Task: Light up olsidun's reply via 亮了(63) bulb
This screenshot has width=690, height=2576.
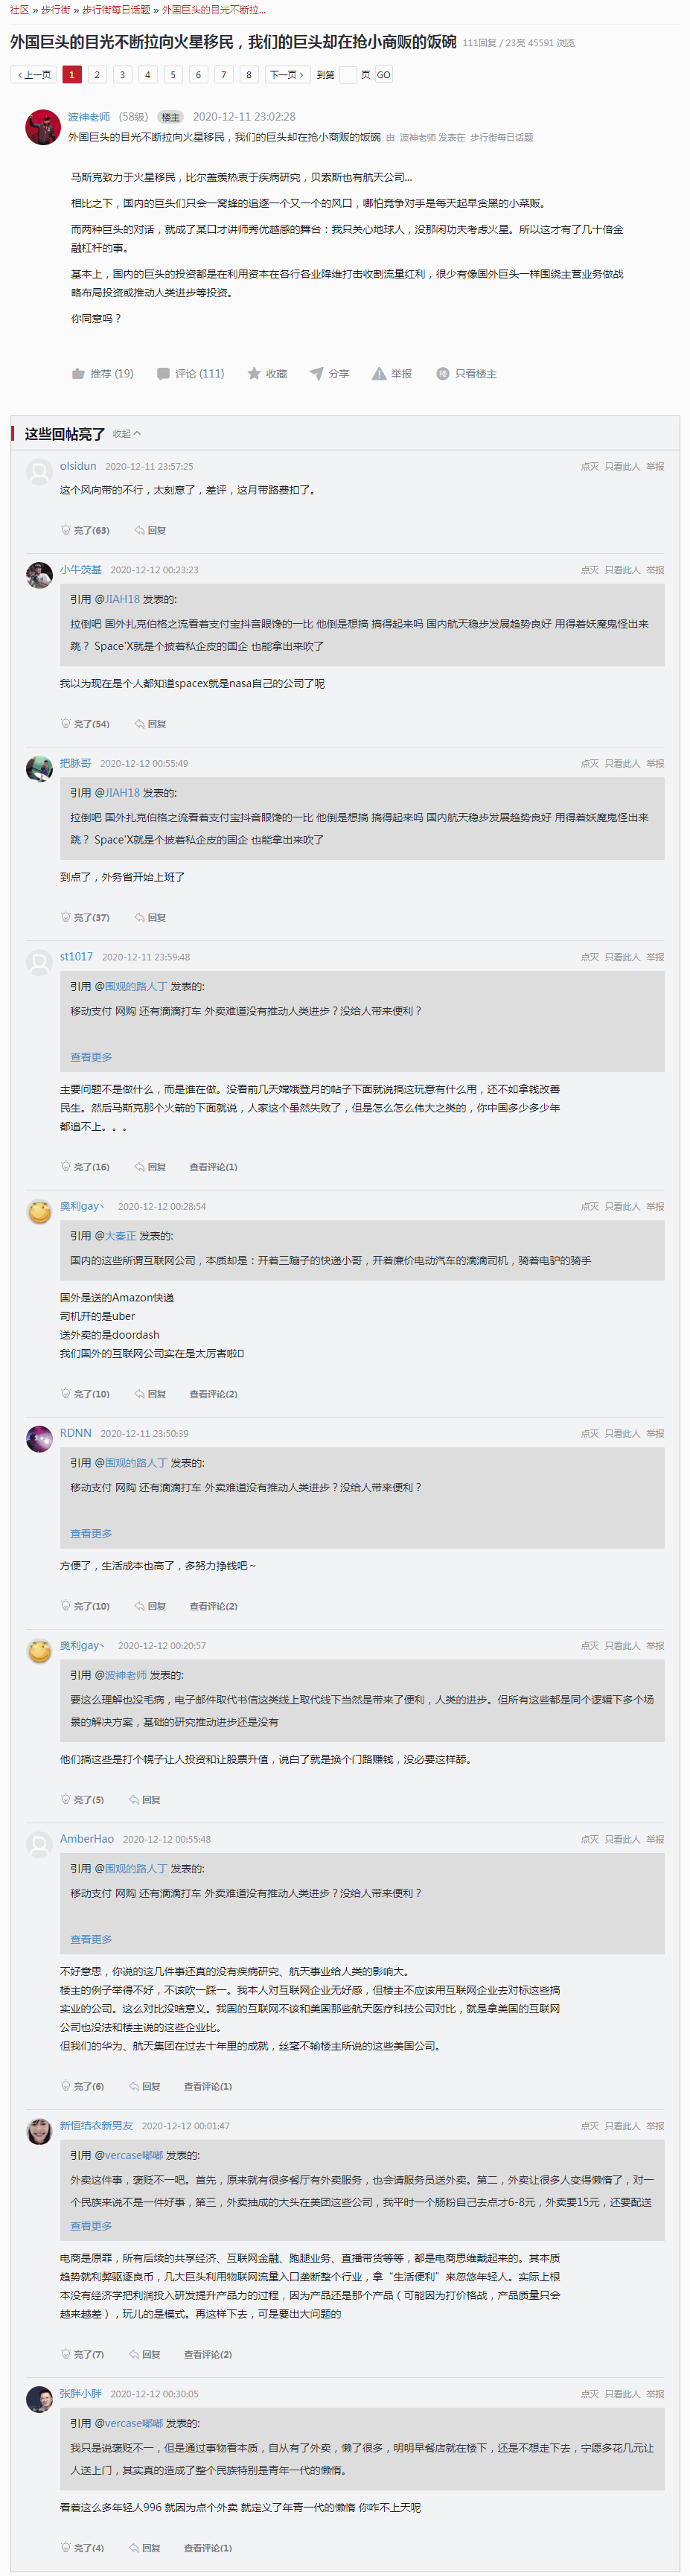Action: coord(66,530)
